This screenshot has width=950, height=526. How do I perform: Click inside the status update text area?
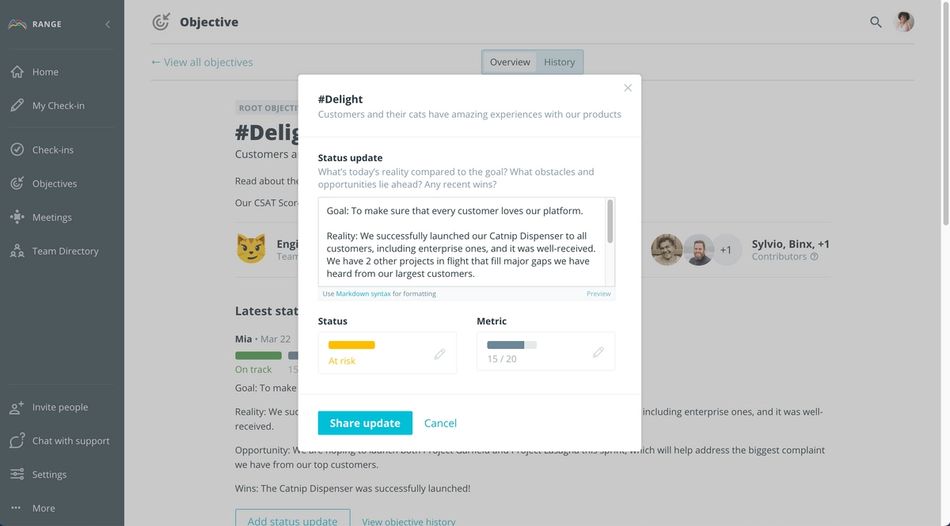pyautogui.click(x=462, y=242)
